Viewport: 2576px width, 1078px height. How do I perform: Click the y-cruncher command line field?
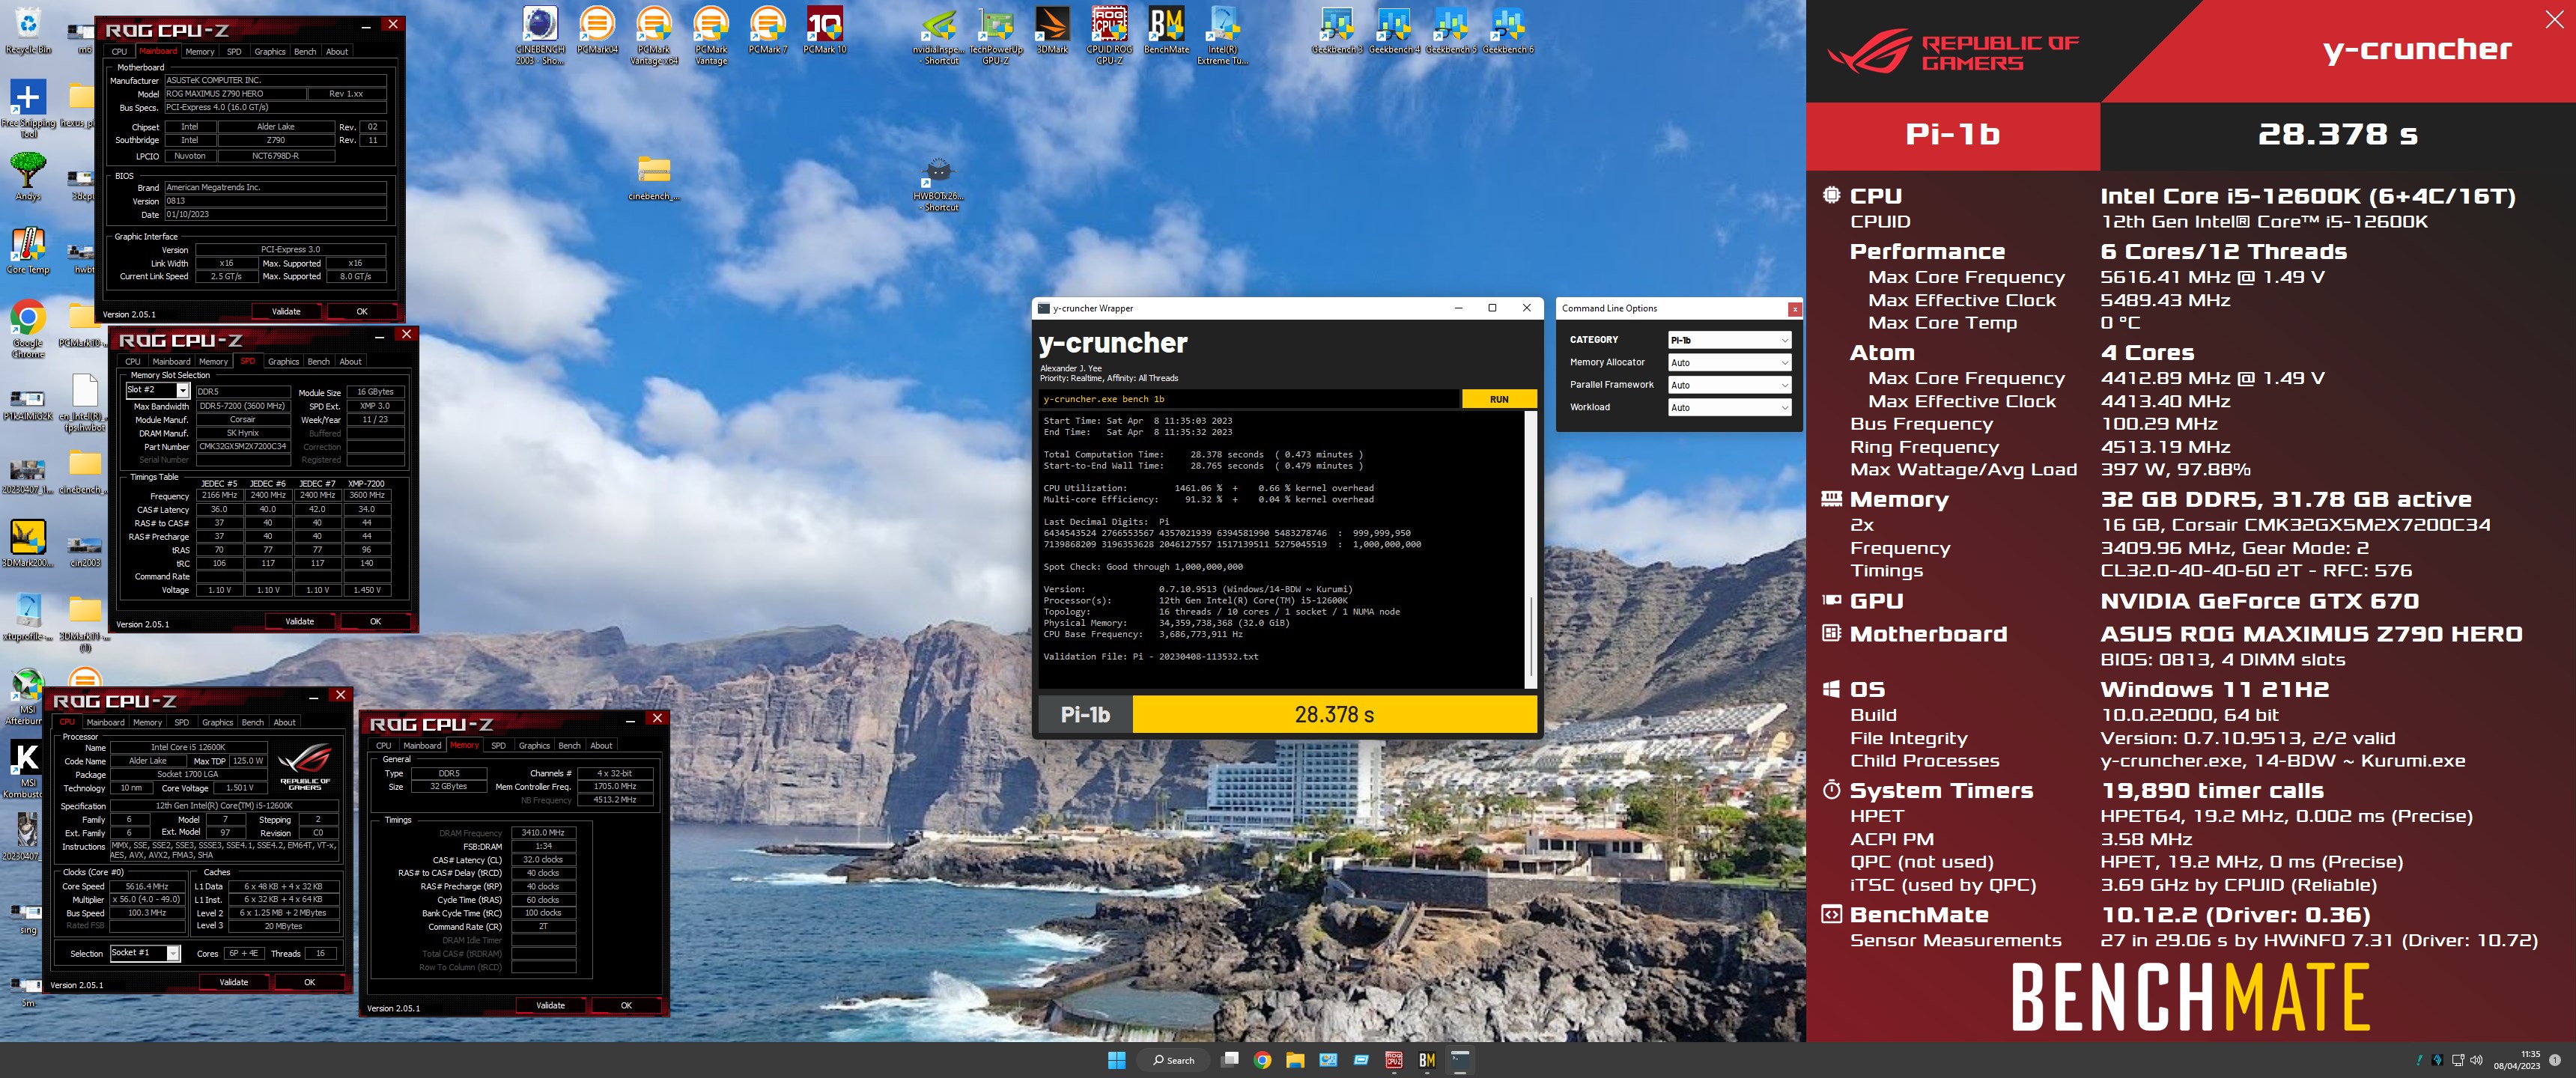coord(1249,399)
